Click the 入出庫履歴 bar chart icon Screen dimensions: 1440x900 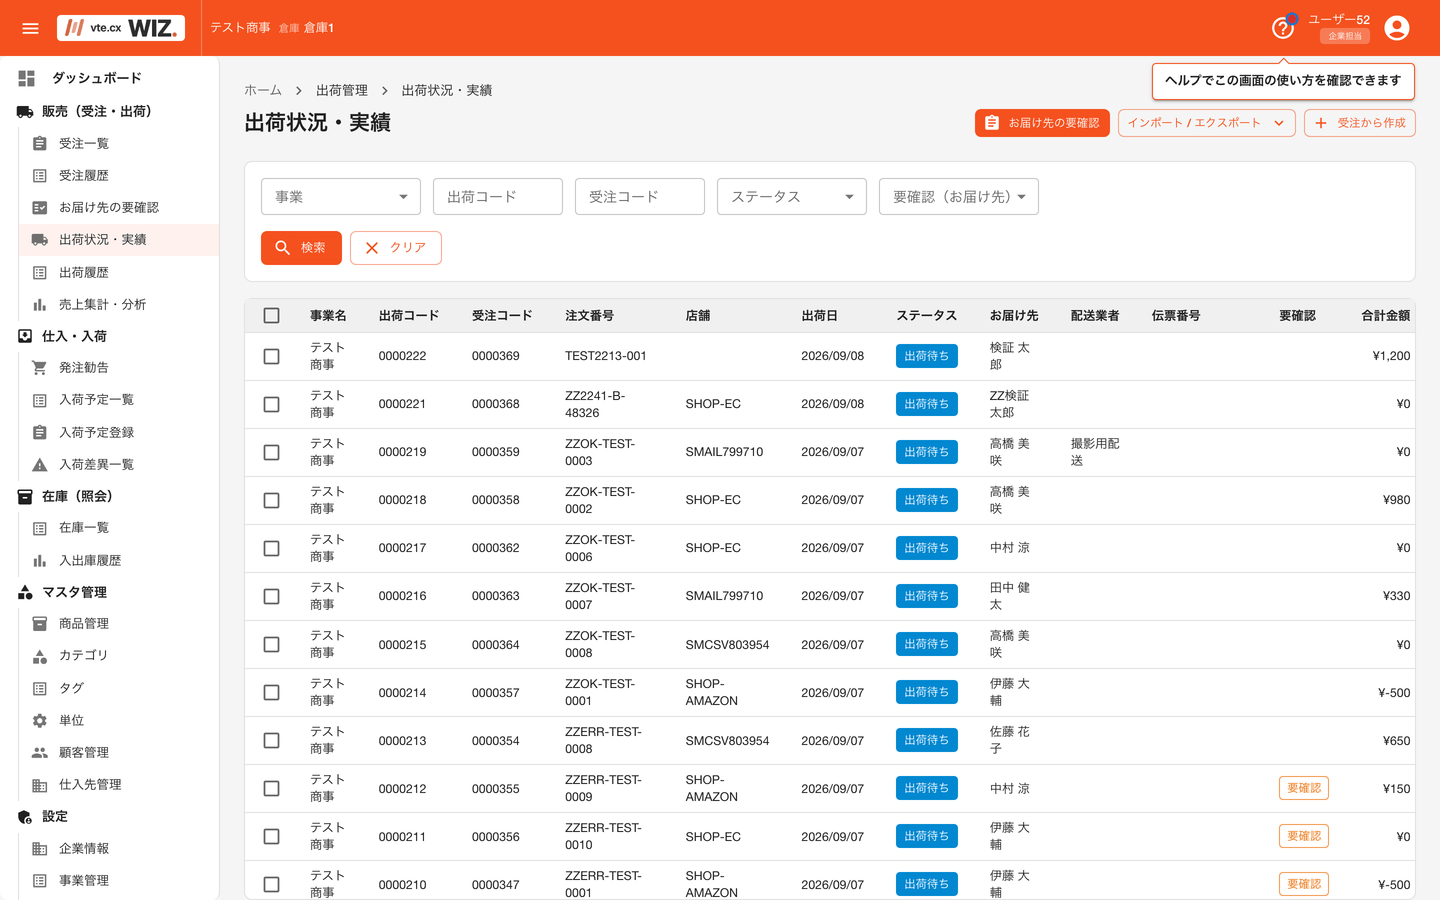click(40, 560)
